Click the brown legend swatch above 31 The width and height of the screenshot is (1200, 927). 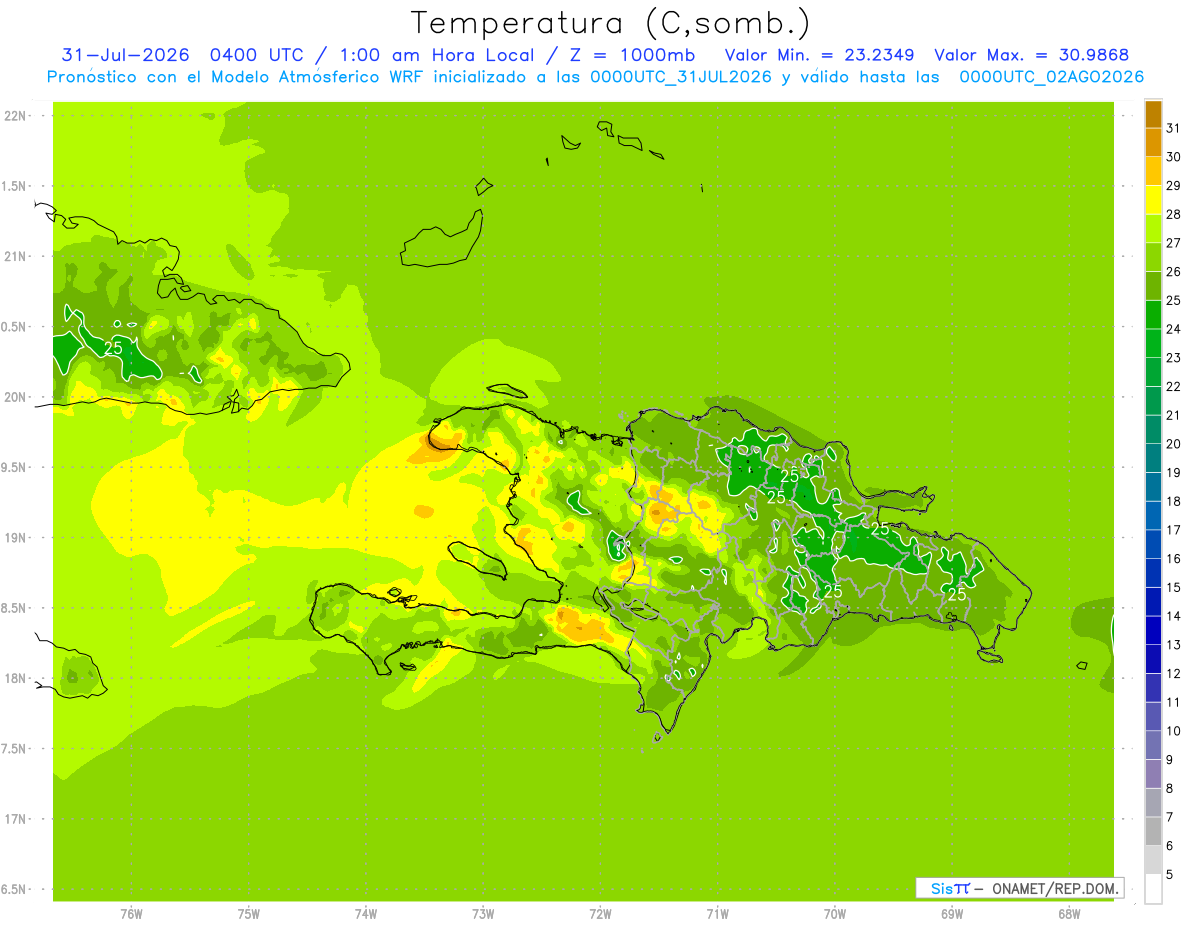click(x=1153, y=114)
